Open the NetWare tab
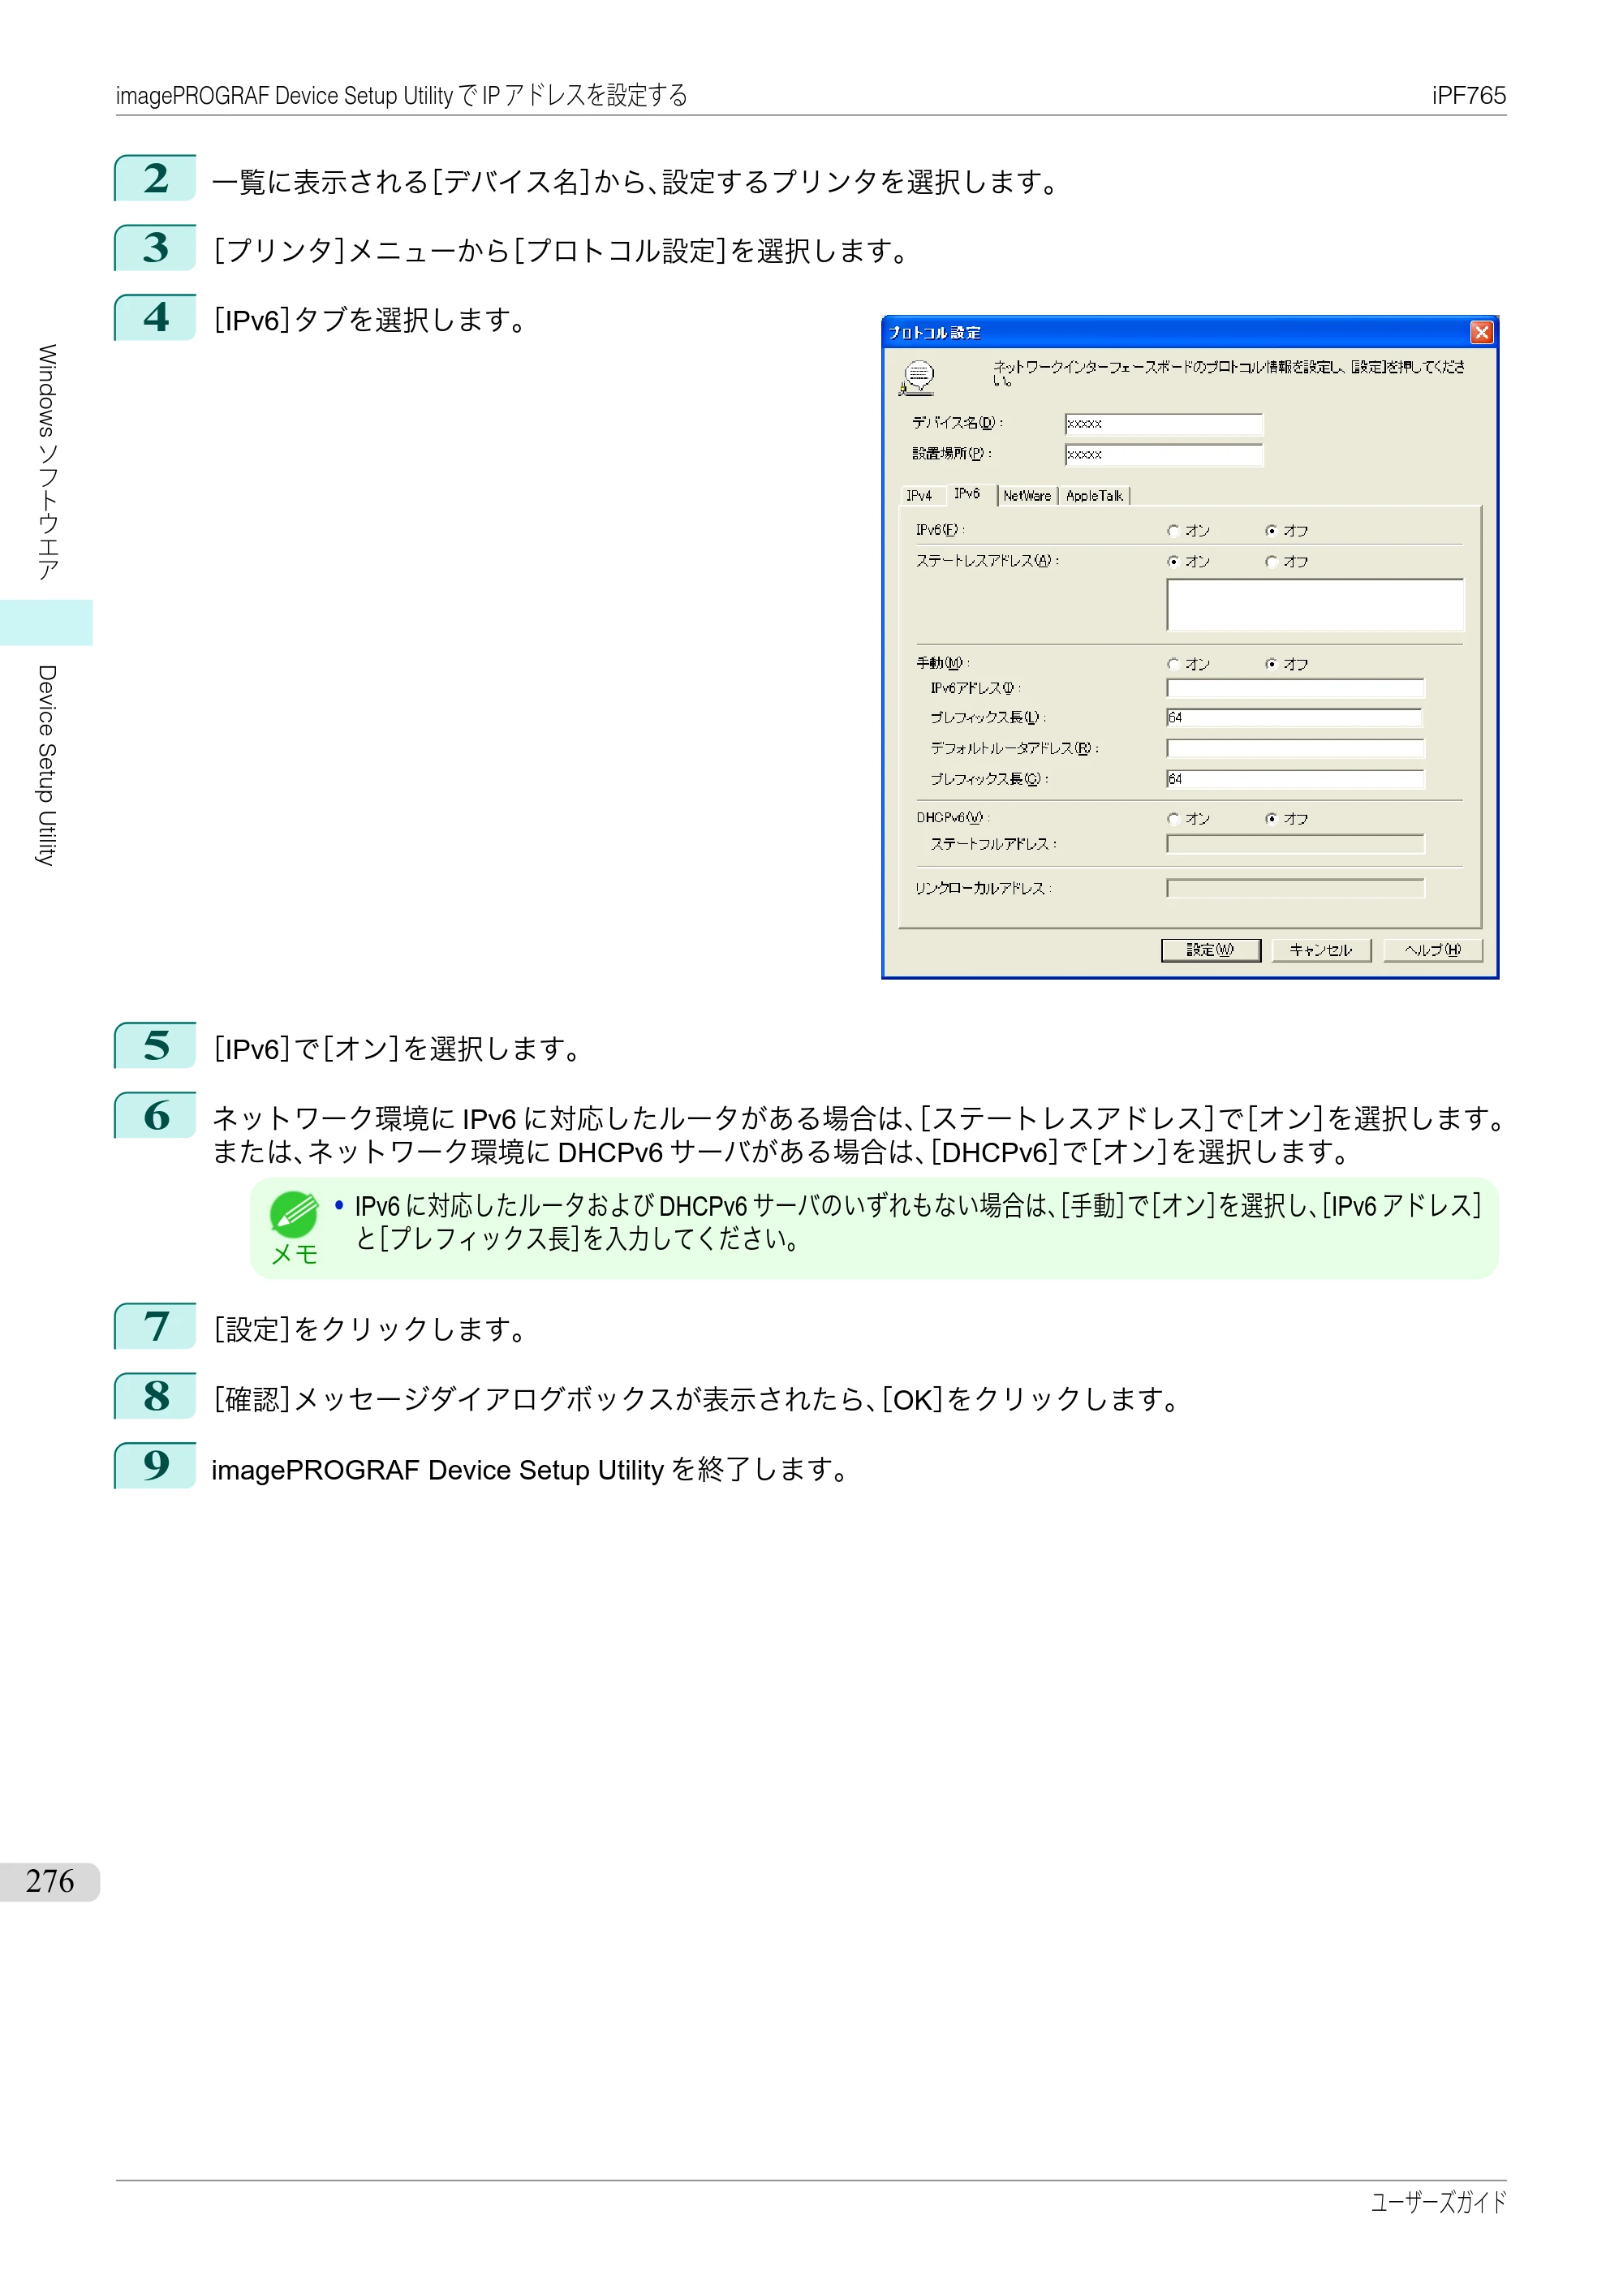Image resolution: width=1623 pixels, height=2296 pixels. point(1027,495)
